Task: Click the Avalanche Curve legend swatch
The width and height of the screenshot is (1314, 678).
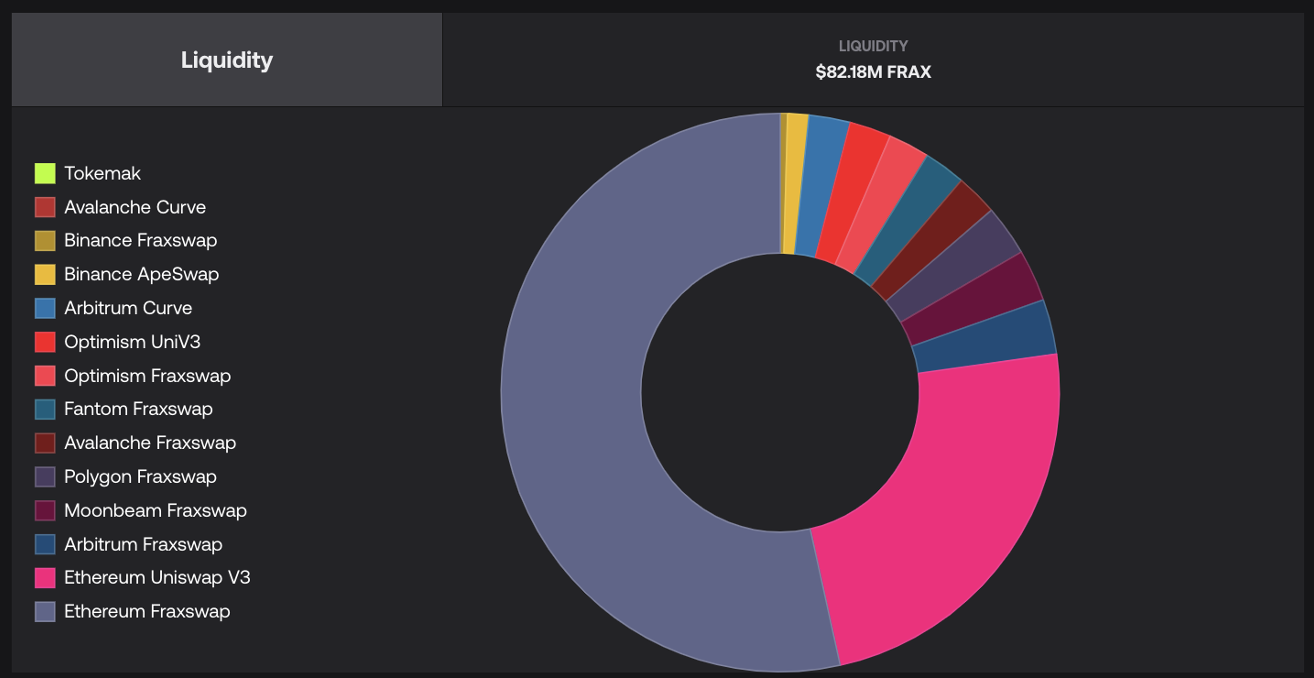Action: [x=45, y=207]
